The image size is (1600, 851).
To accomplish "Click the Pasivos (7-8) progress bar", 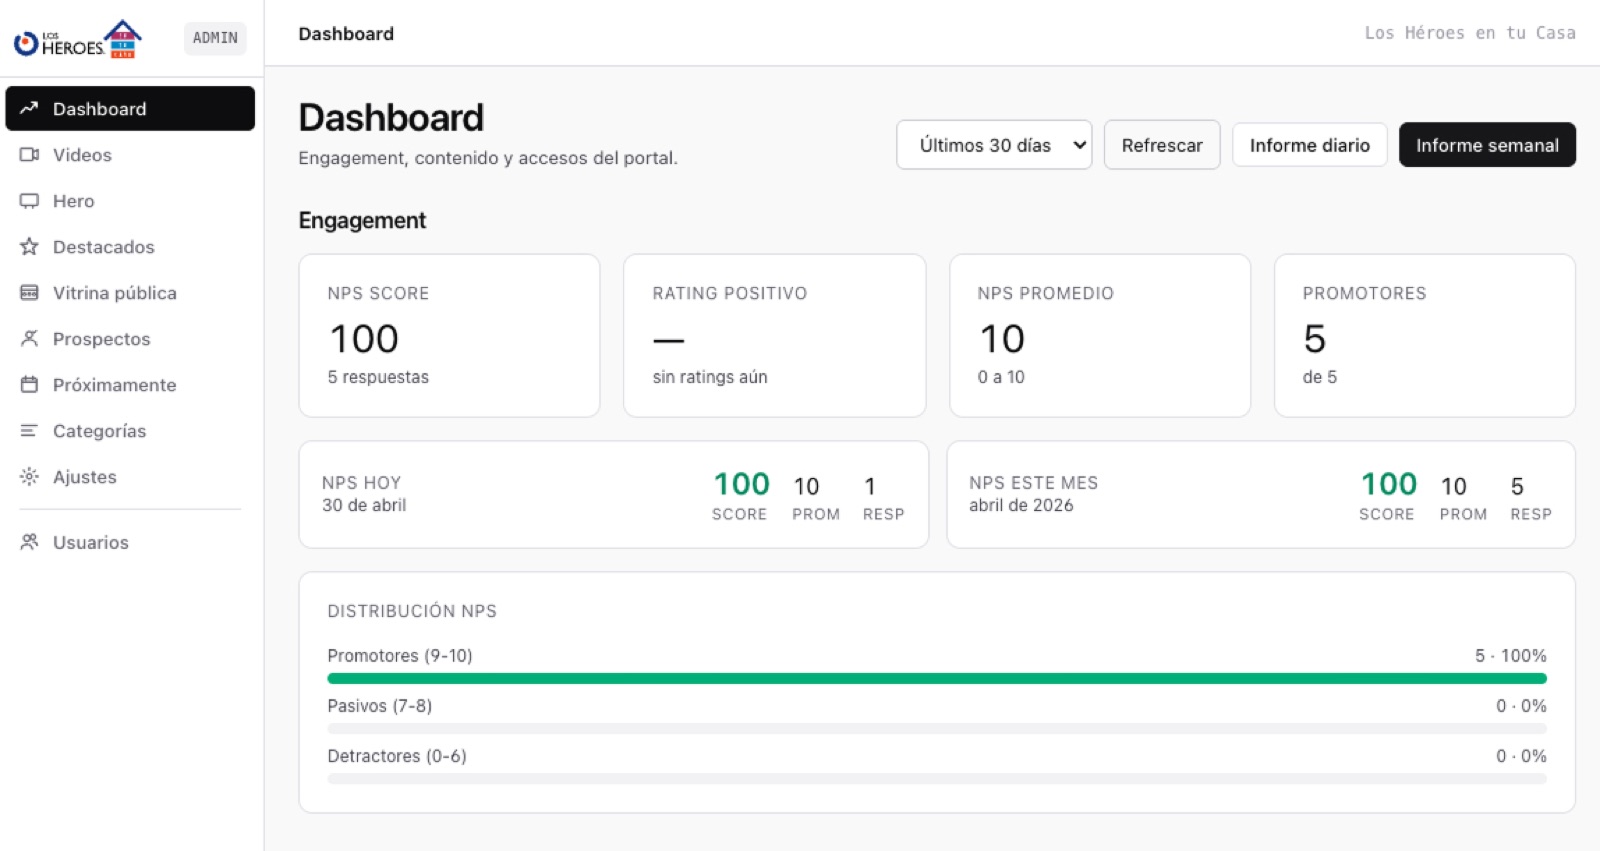I will coord(937,728).
